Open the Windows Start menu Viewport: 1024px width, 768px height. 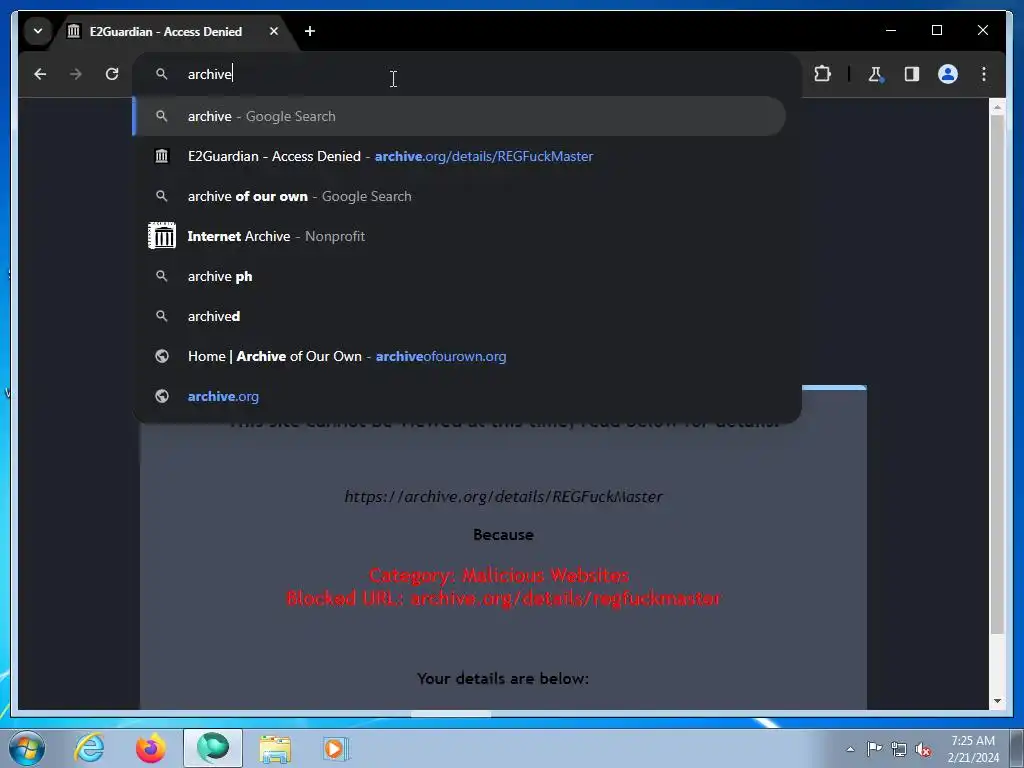(27, 748)
